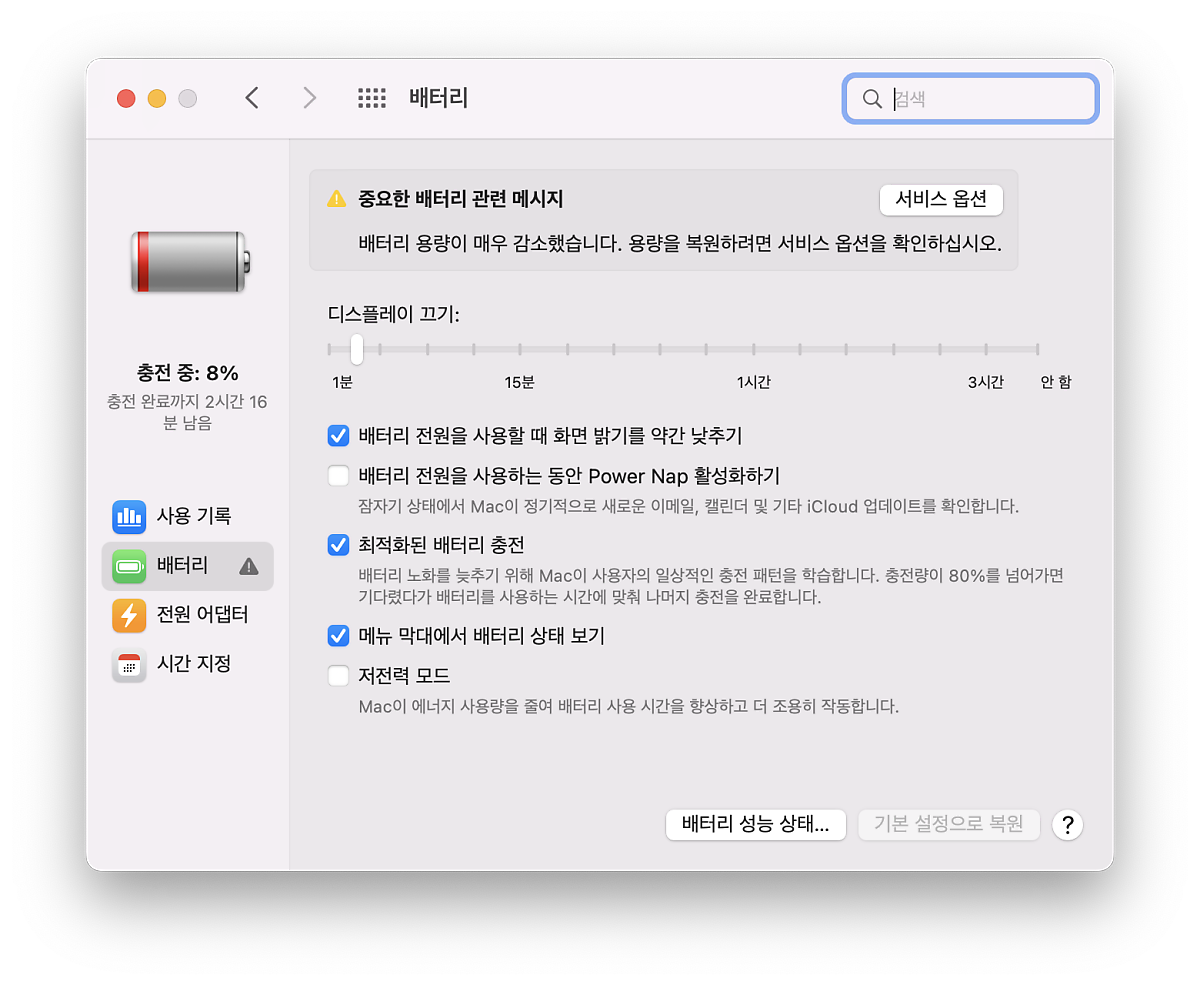This screenshot has width=1200, height=985.
Task: Open 사용 기록 sidebar section
Action: click(x=188, y=517)
